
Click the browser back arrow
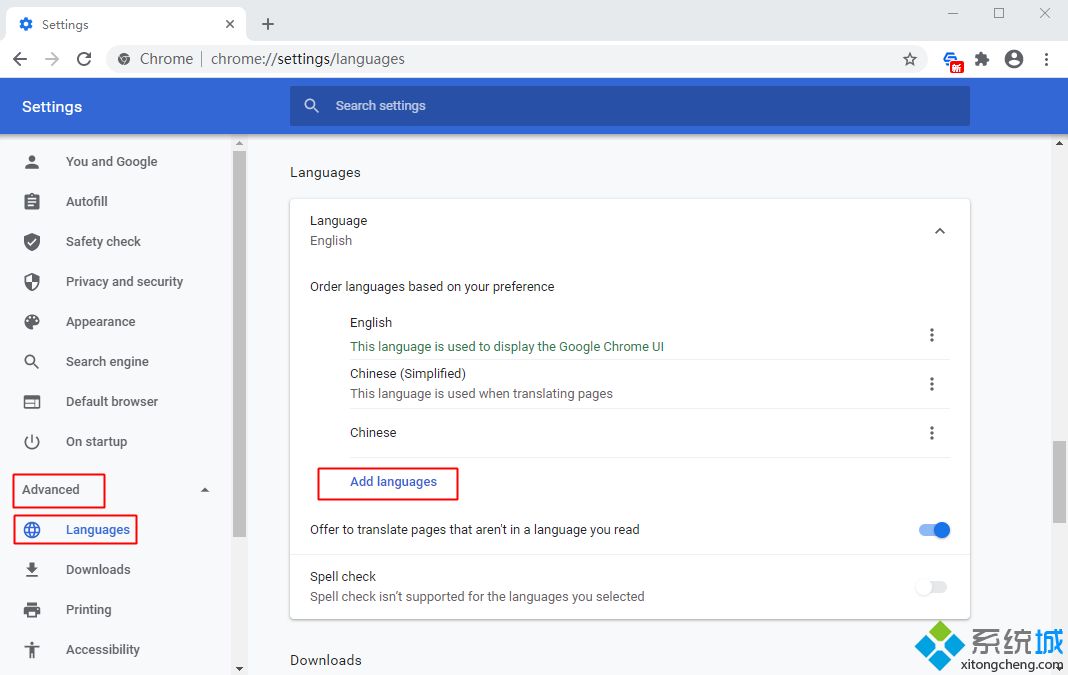[x=20, y=59]
